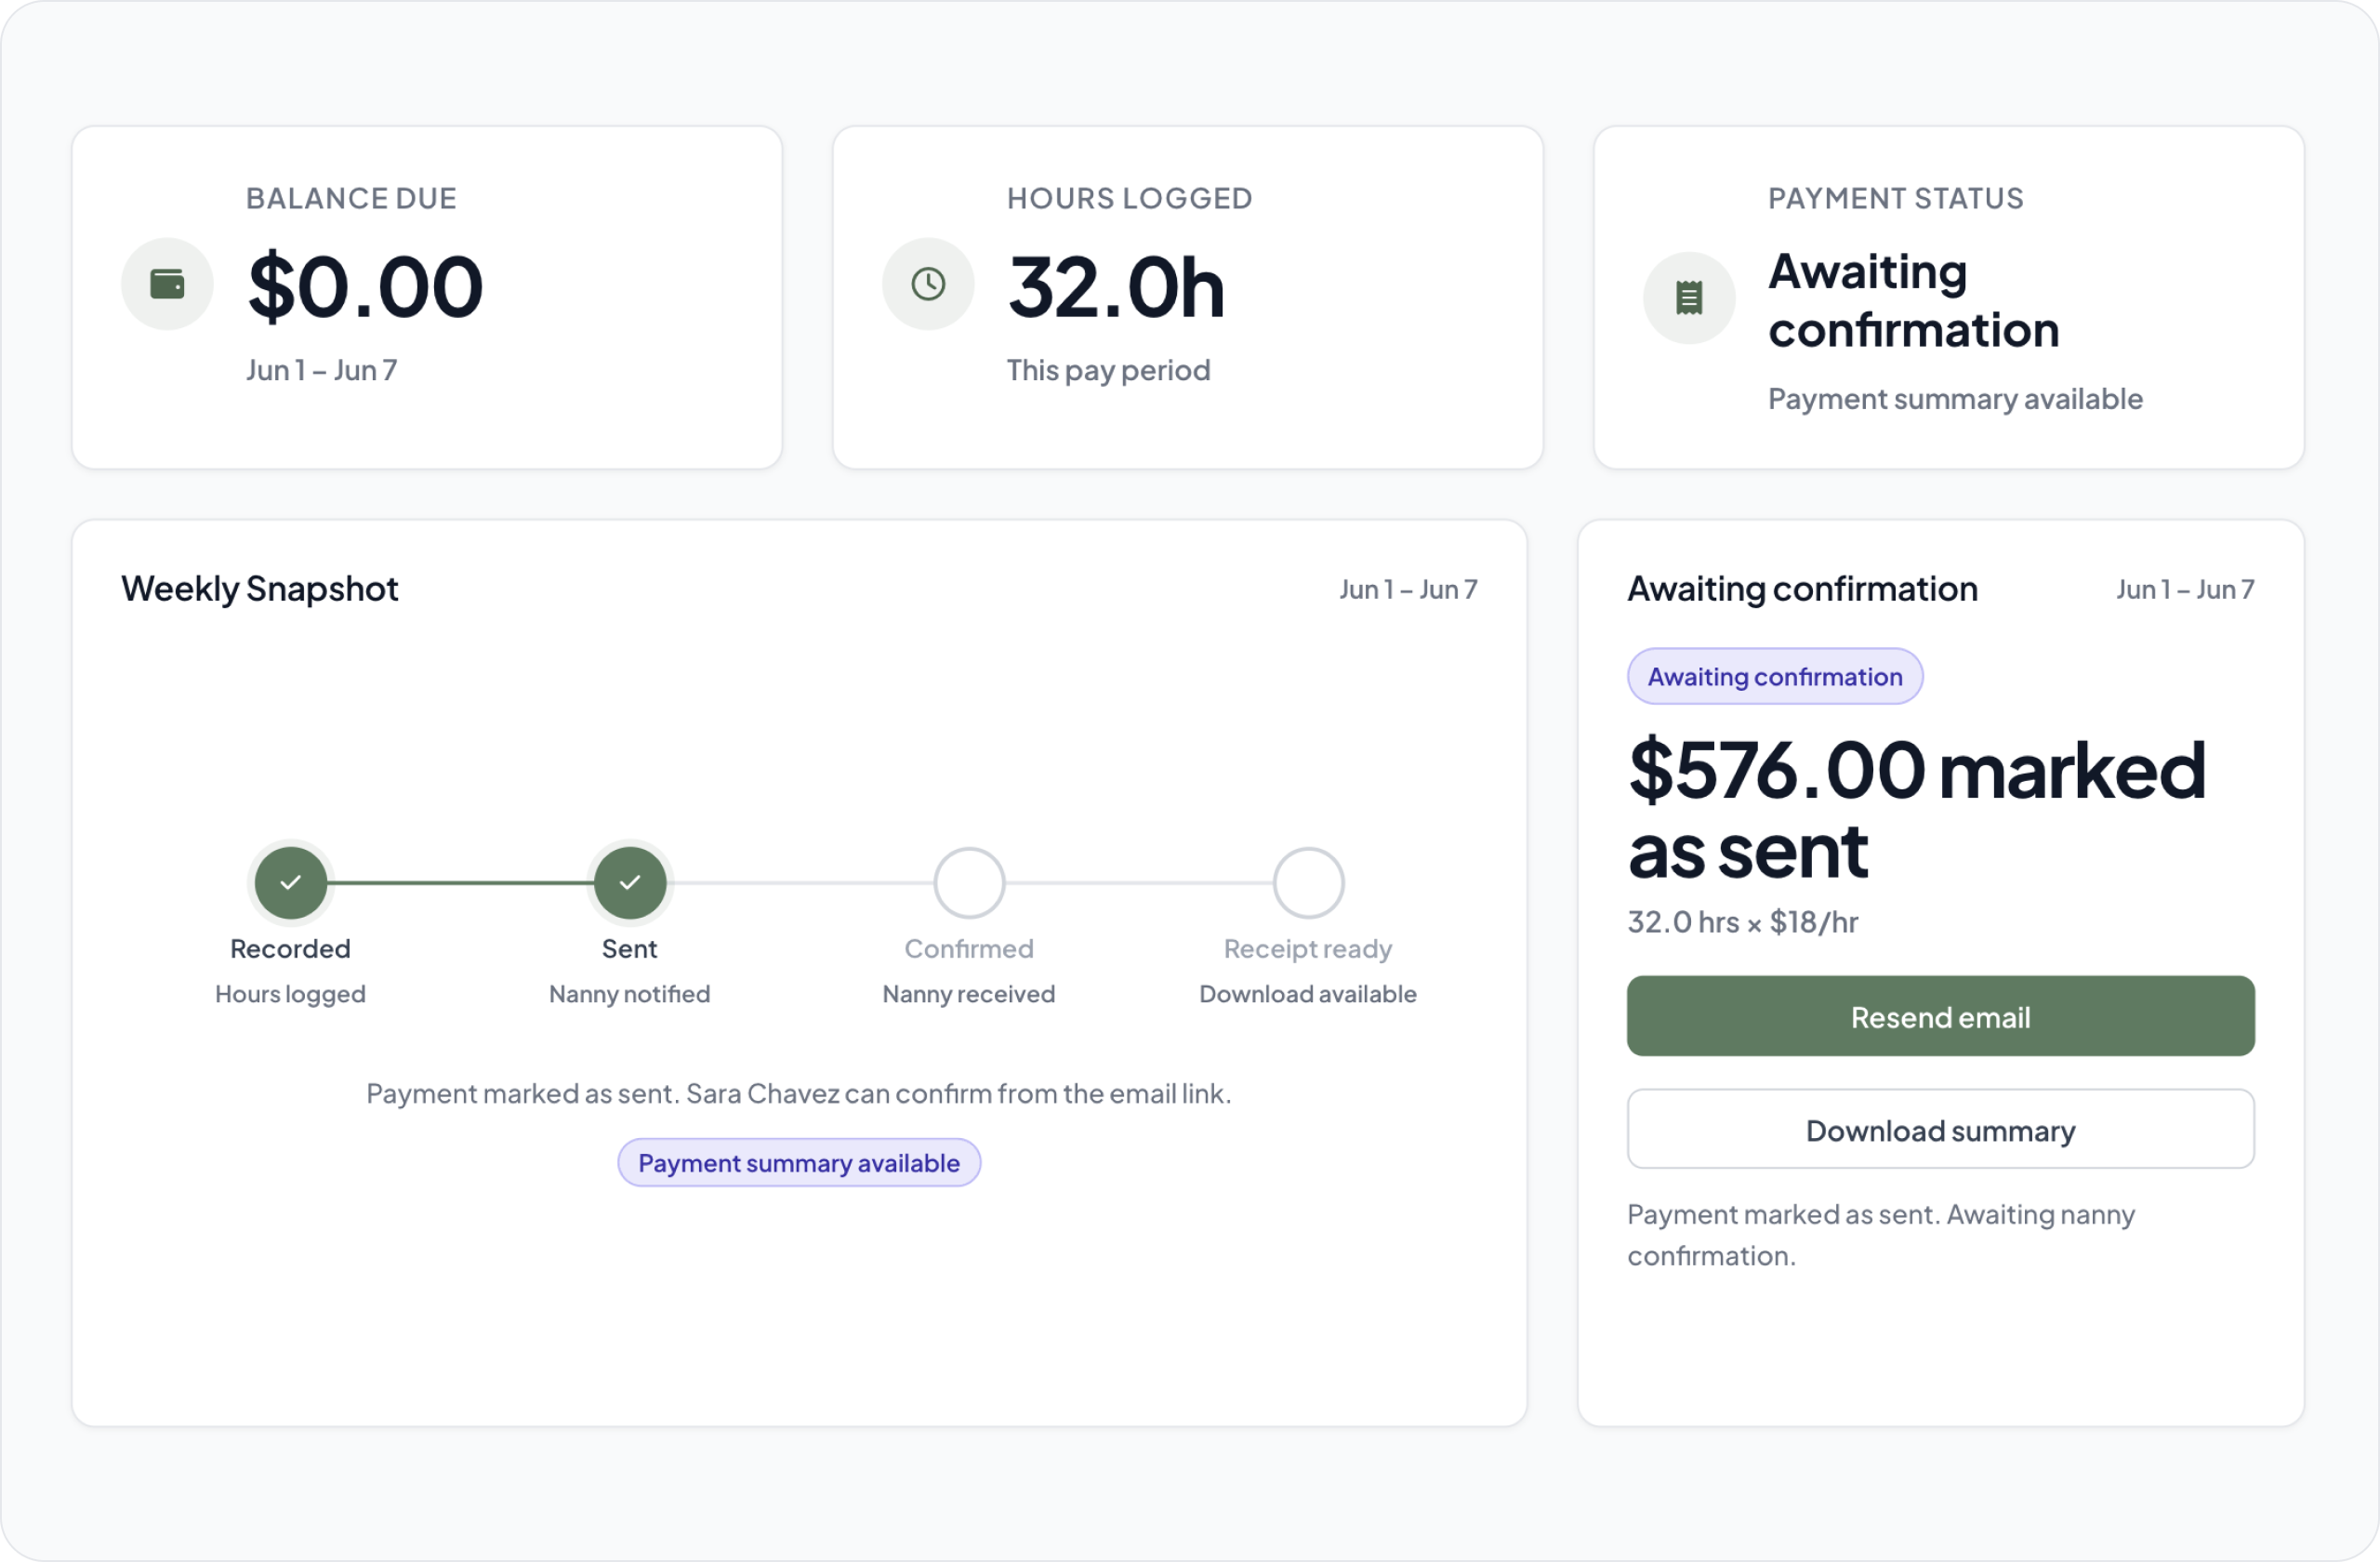Click the Nanny received caption
The image size is (2380, 1562).
(969, 995)
